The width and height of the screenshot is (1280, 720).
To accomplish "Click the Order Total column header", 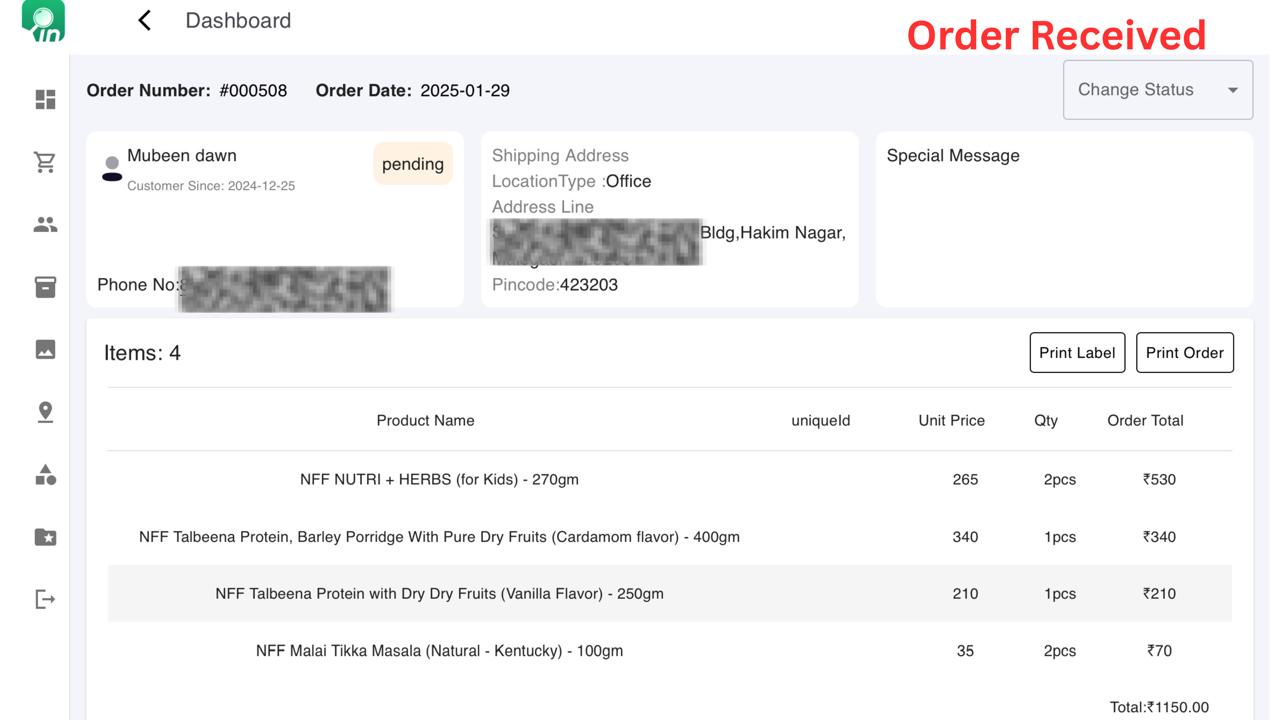I will coord(1145,421).
